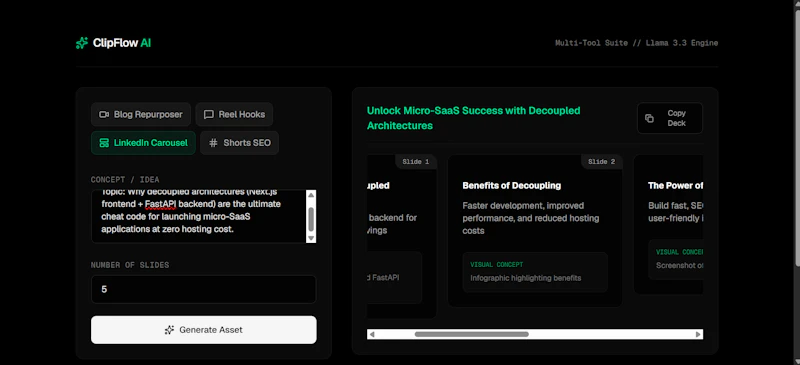Click the slide deck left scroll arrow
800x365 pixels.
(x=372, y=334)
